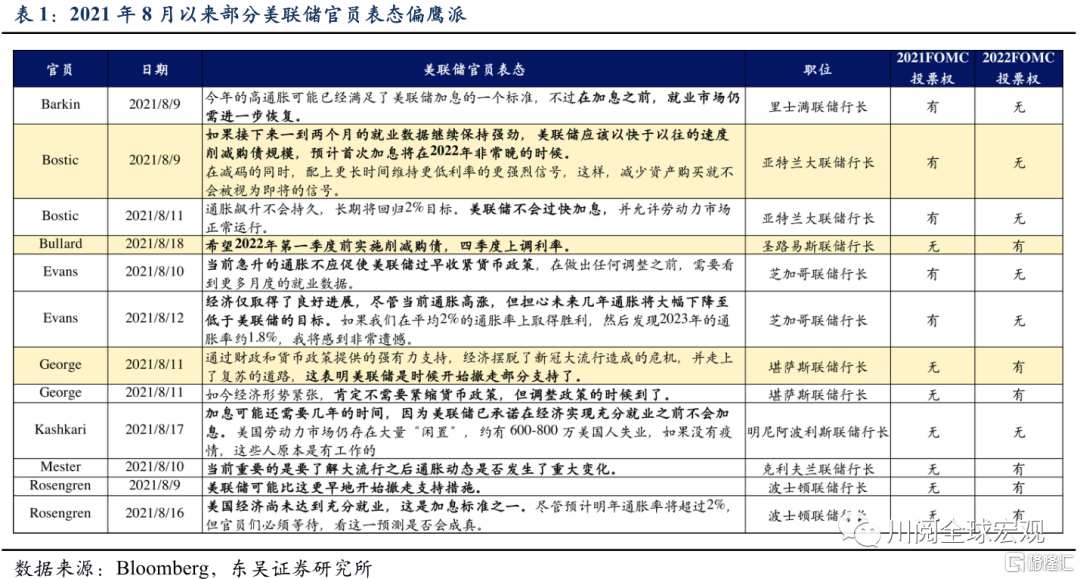Click "有" under 2021FOMC in the 2021/8/12 row
The image size is (1080, 579).
click(x=932, y=320)
